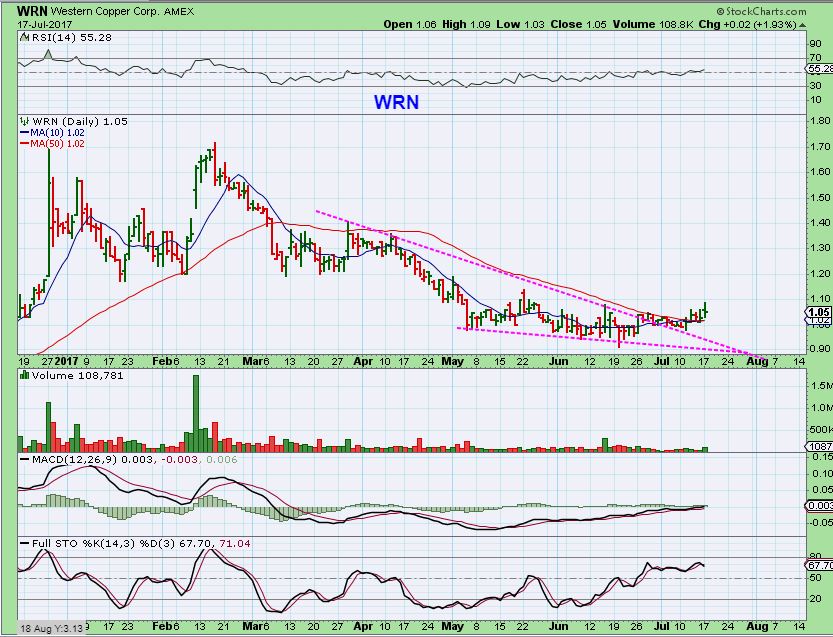
Task: Click the Volume panel histogram icon
Action: coord(24,375)
